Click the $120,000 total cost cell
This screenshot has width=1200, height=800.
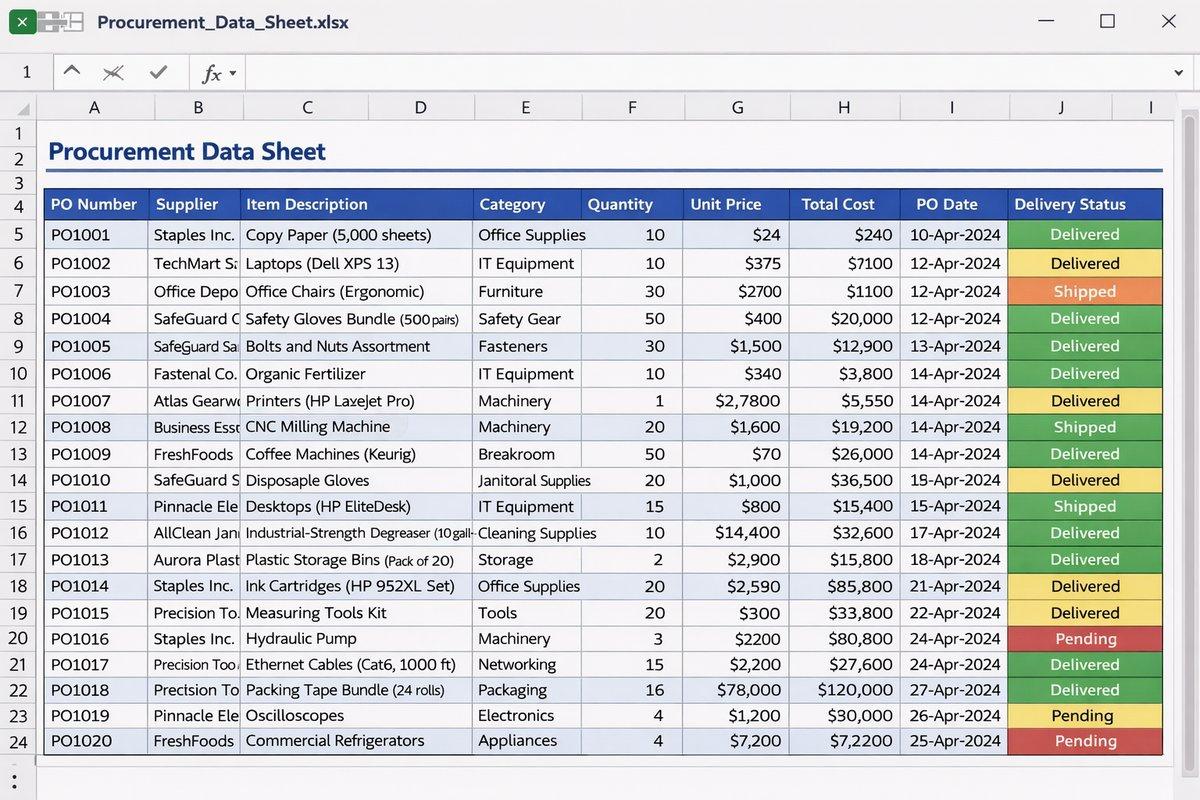pos(846,690)
